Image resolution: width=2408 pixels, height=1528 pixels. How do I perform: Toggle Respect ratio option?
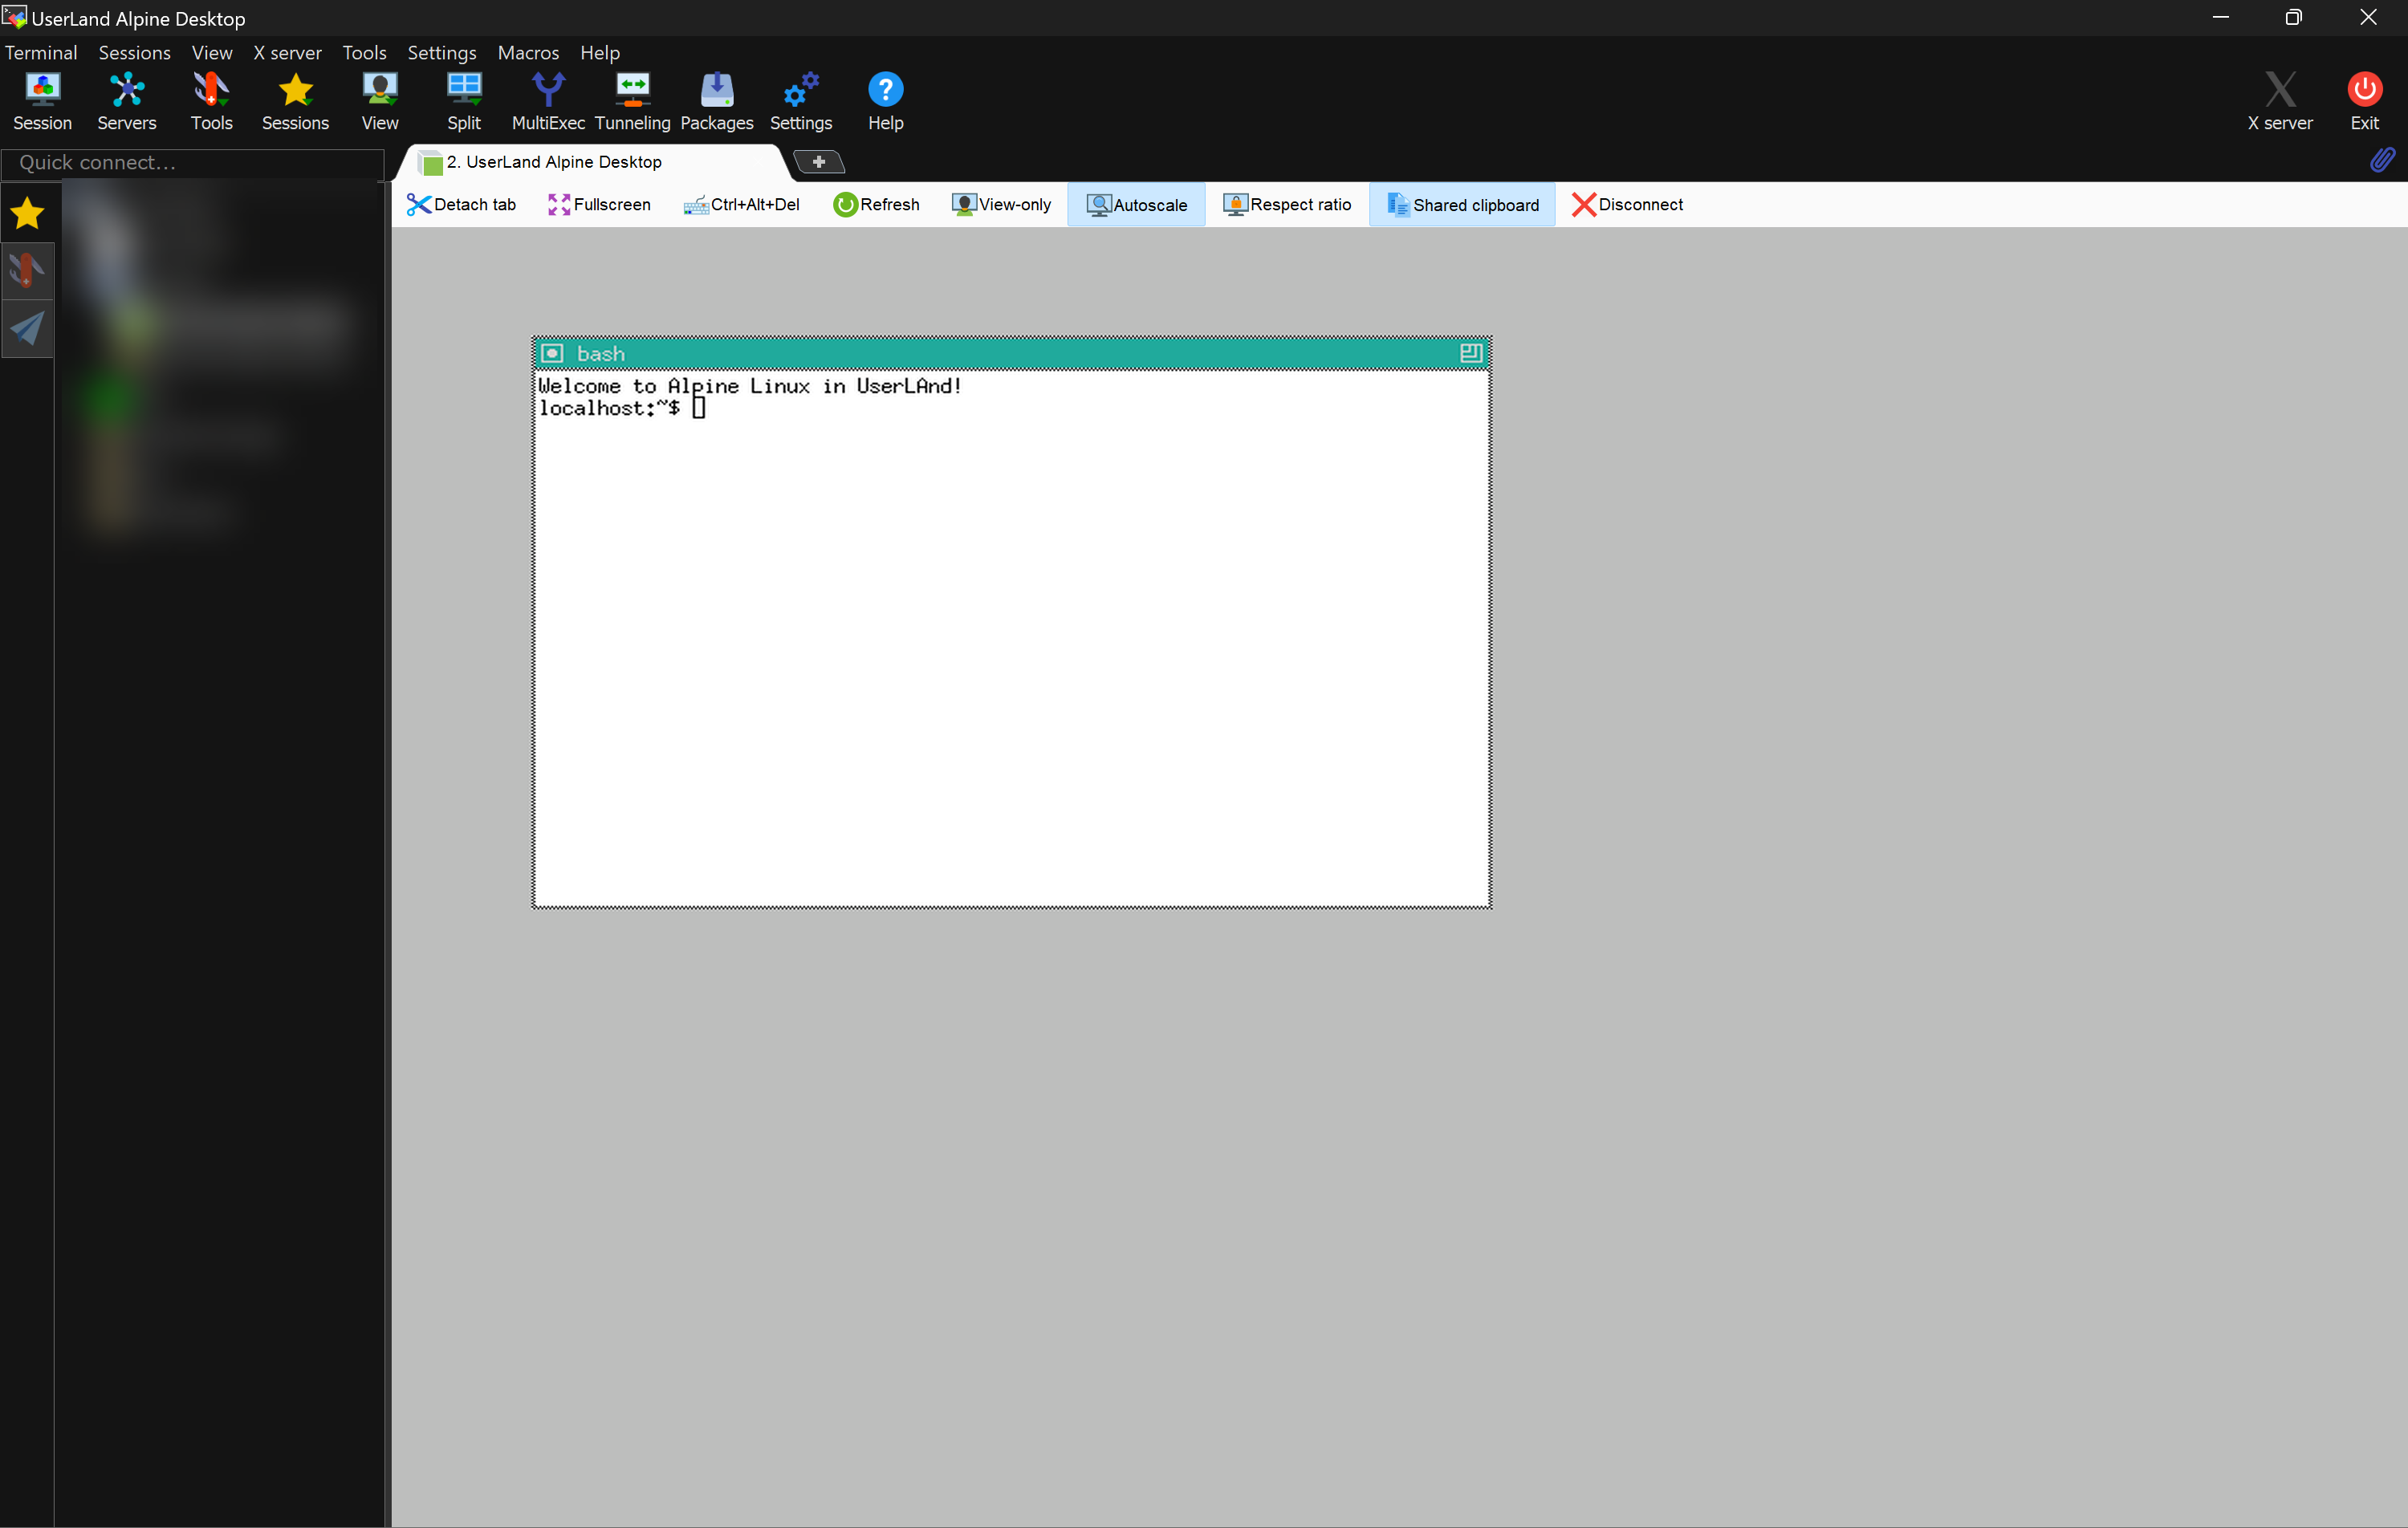point(1287,204)
